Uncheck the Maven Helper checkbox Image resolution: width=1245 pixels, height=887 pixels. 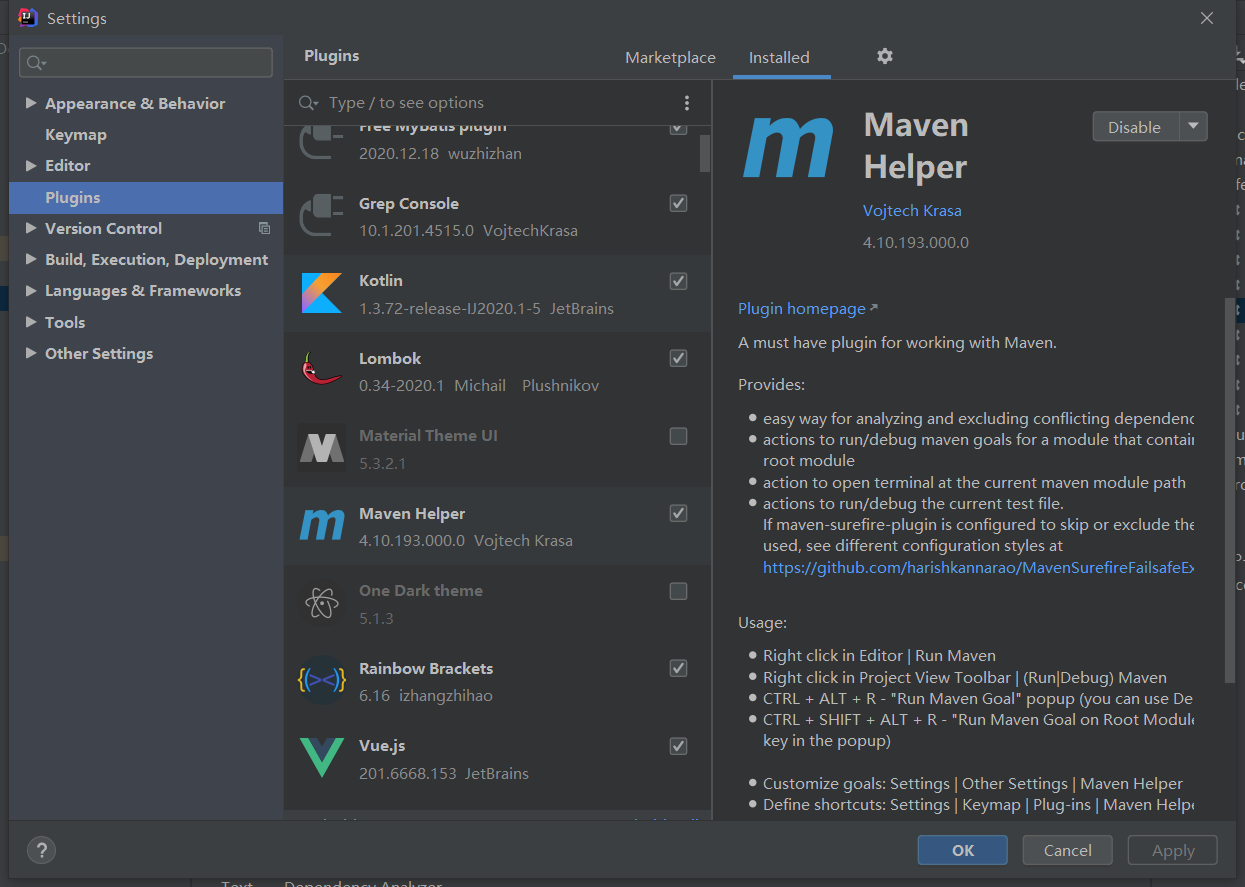coord(678,513)
